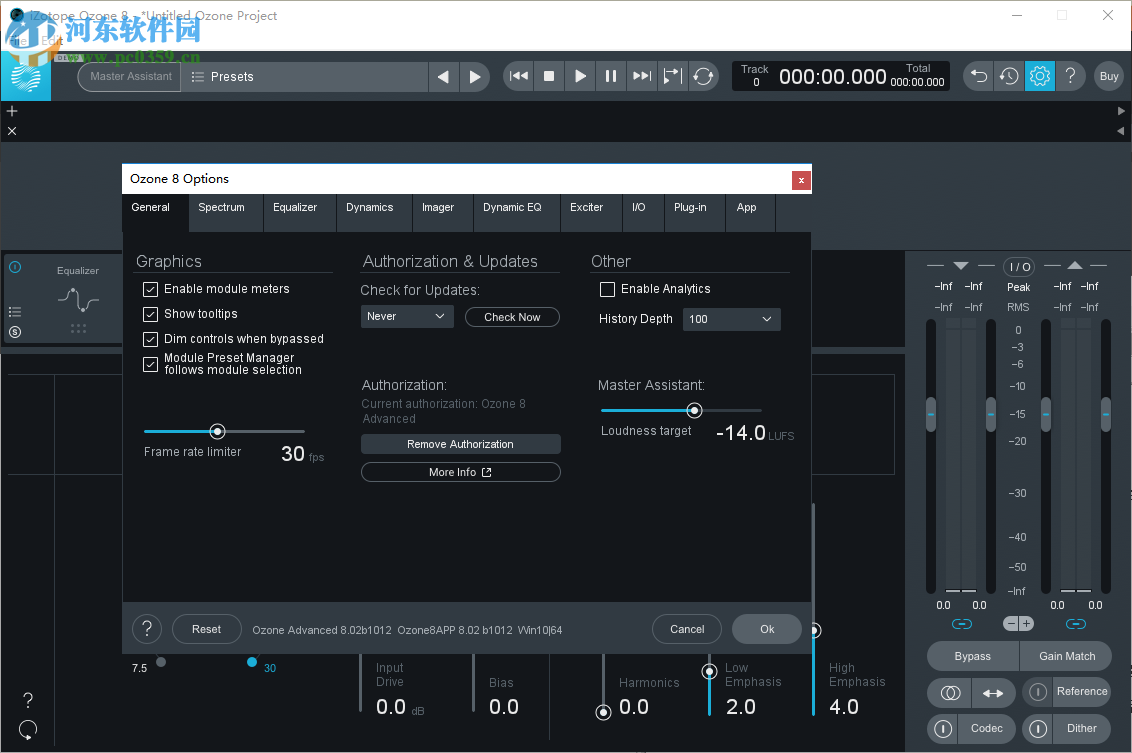The width and height of the screenshot is (1132, 753).
Task: Click the question mark help icon in dialog
Action: (x=147, y=629)
